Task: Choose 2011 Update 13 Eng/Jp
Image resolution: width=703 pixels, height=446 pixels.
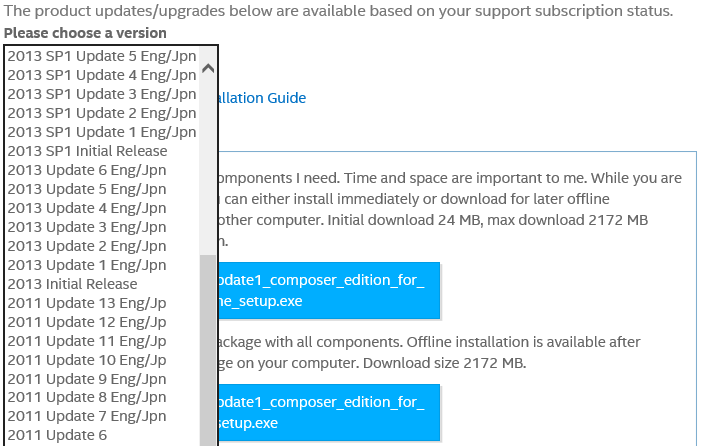Action: (x=87, y=303)
